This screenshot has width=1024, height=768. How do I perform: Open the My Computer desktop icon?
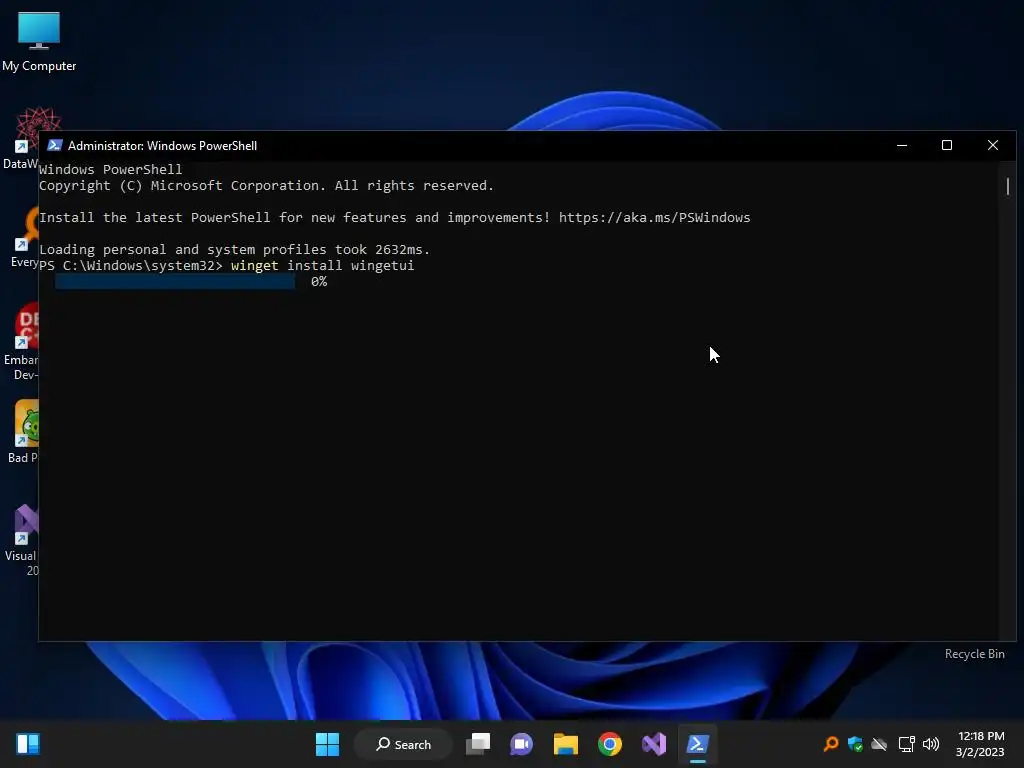click(39, 42)
